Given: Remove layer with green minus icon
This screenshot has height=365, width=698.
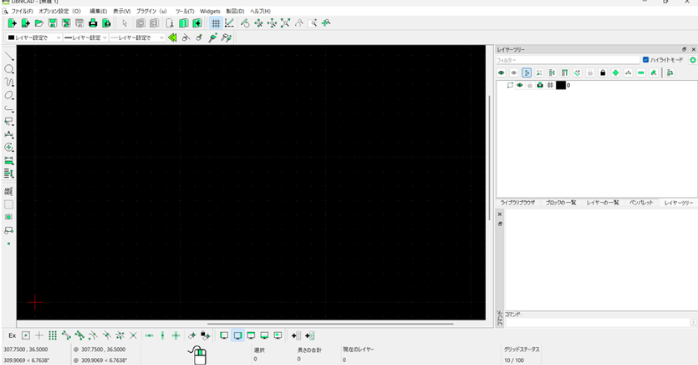Looking at the screenshot, I should pyautogui.click(x=641, y=73).
